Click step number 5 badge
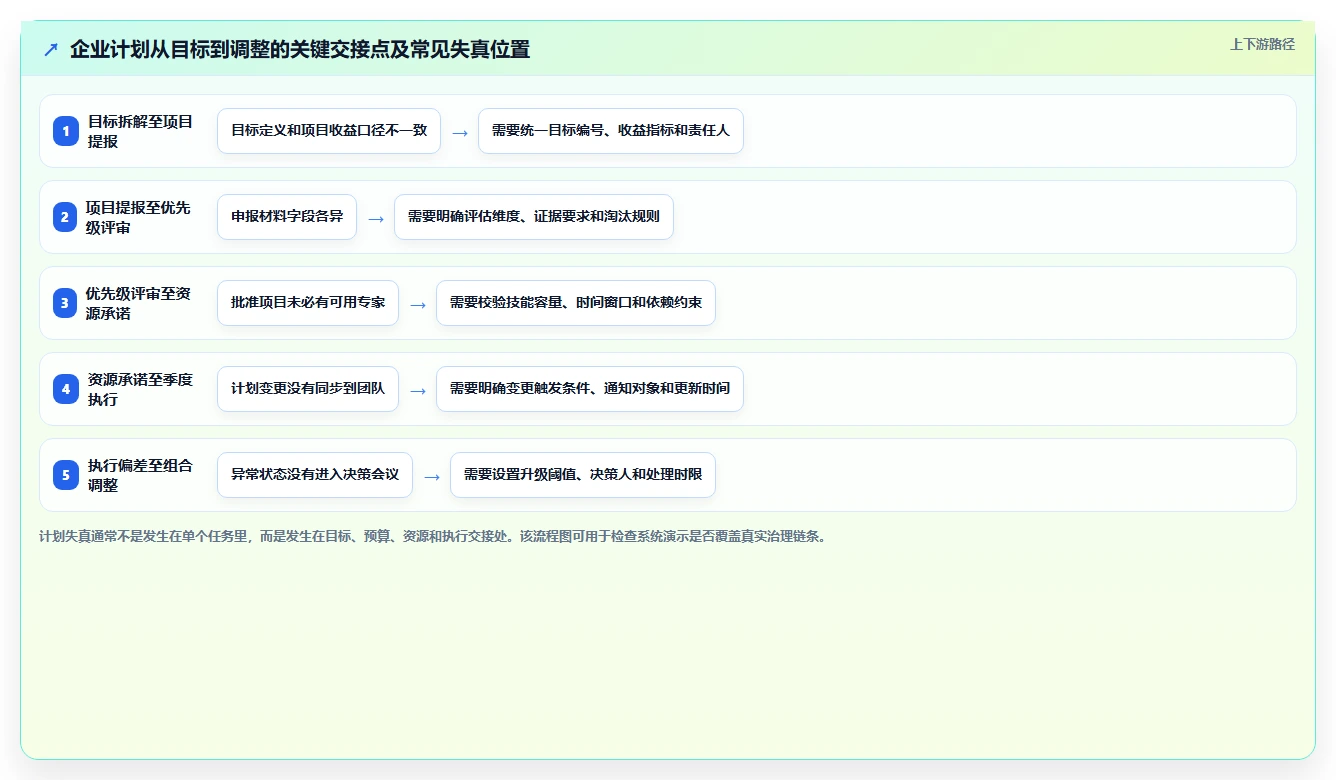This screenshot has height=780, width=1336. pos(66,475)
